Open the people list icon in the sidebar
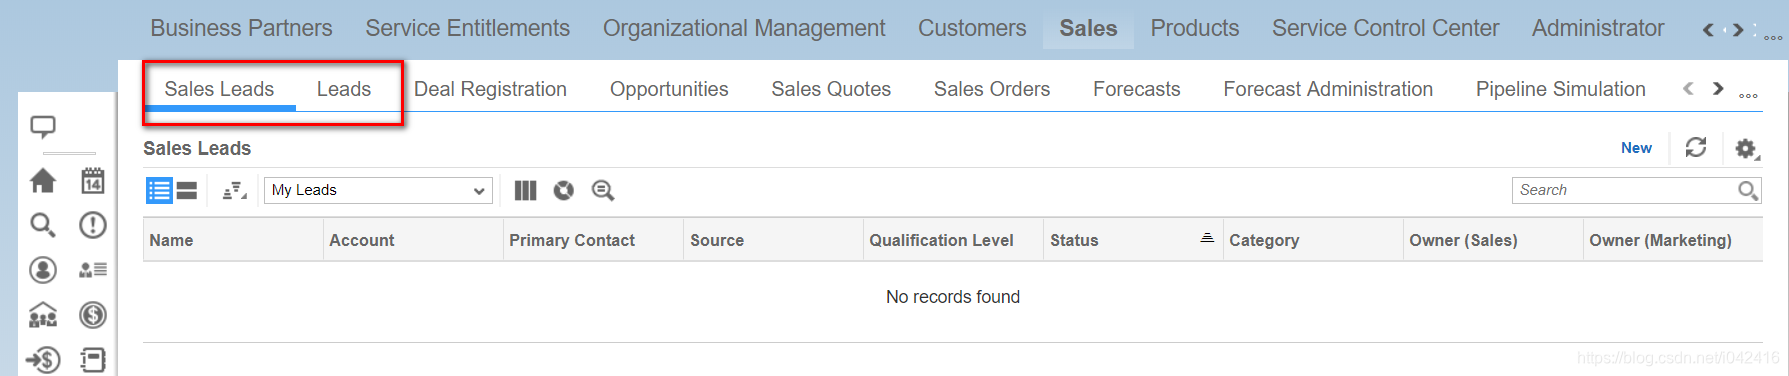 [93, 270]
